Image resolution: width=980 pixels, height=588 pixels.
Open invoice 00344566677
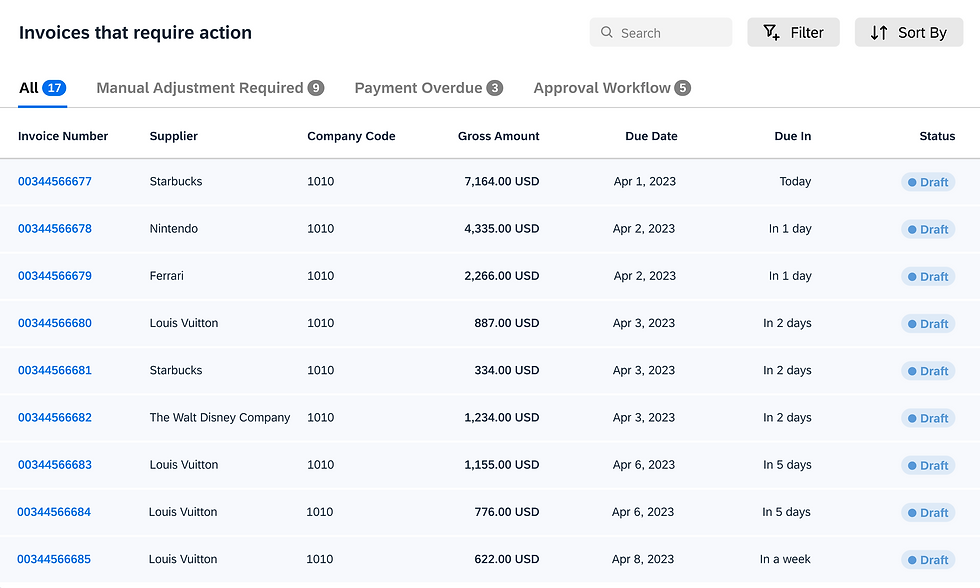pos(55,181)
